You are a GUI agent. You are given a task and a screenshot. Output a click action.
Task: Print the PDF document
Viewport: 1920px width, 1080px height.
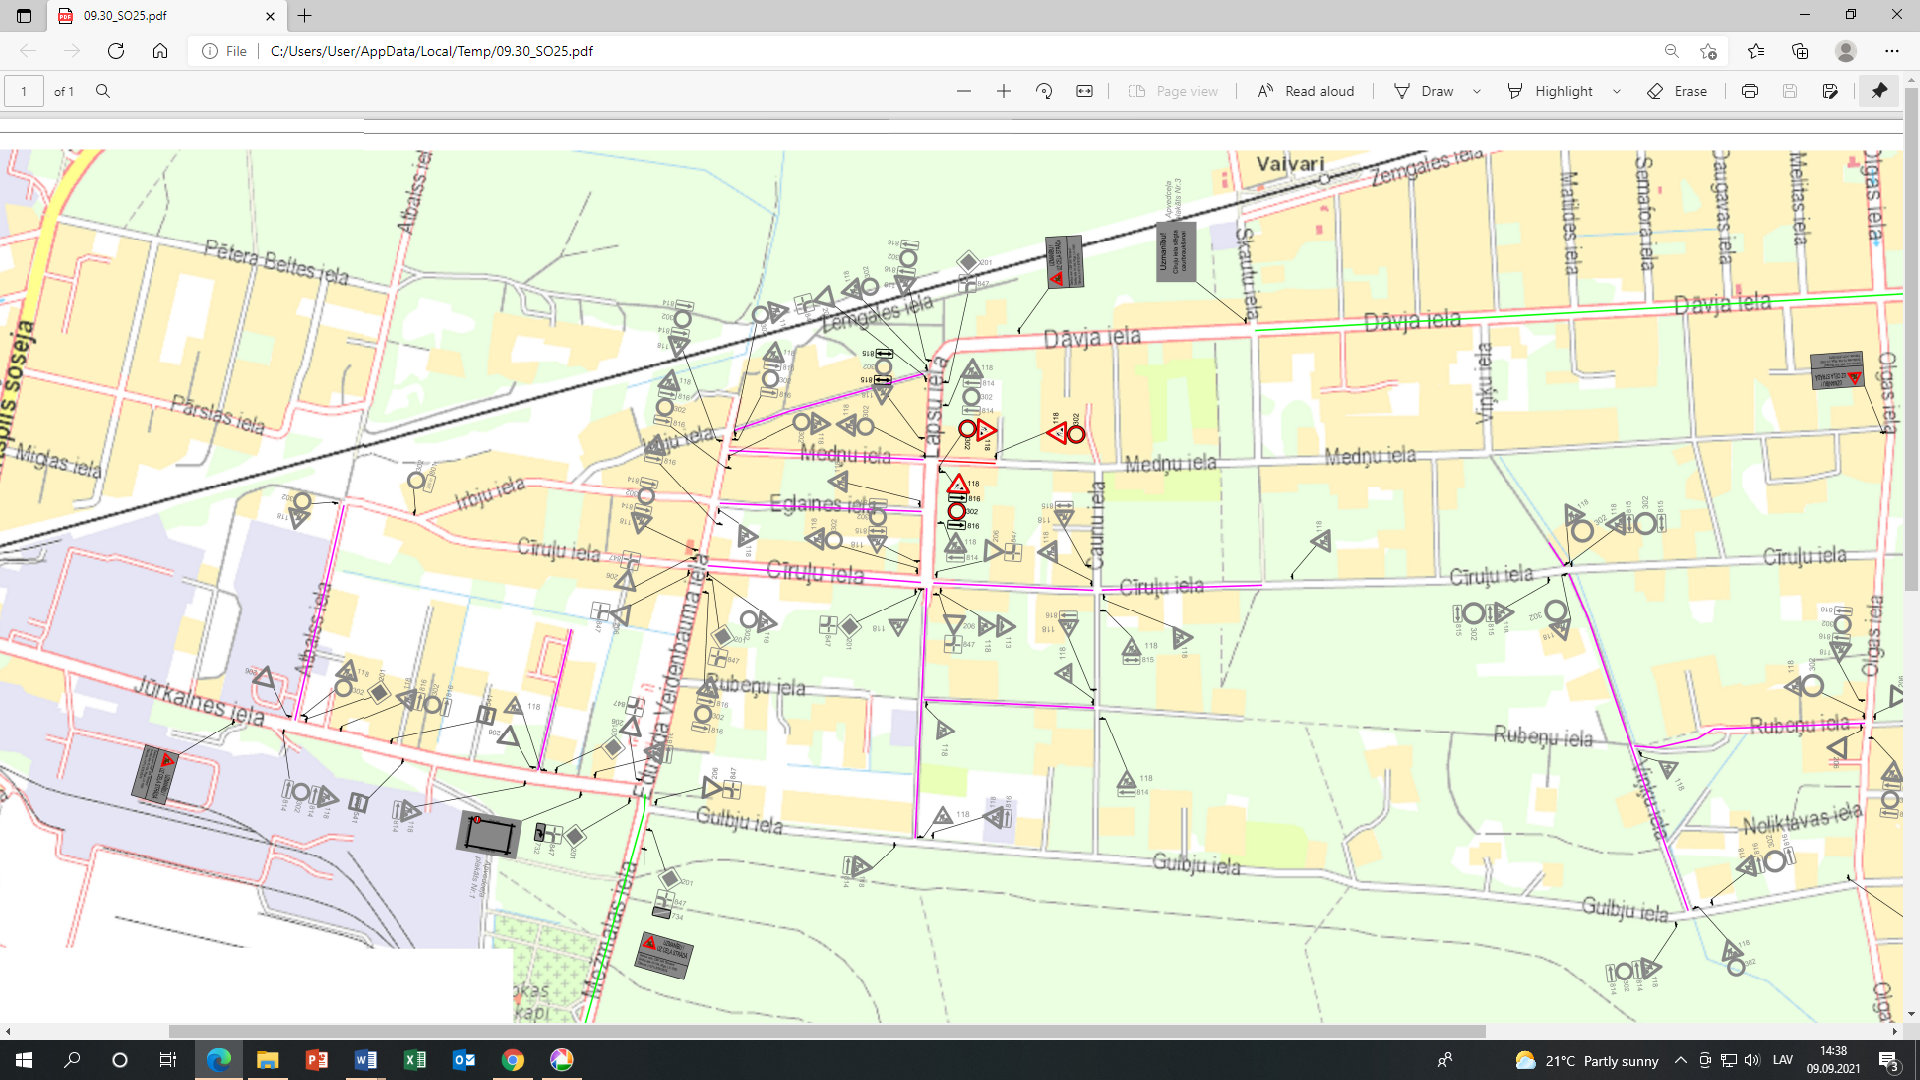coord(1749,91)
